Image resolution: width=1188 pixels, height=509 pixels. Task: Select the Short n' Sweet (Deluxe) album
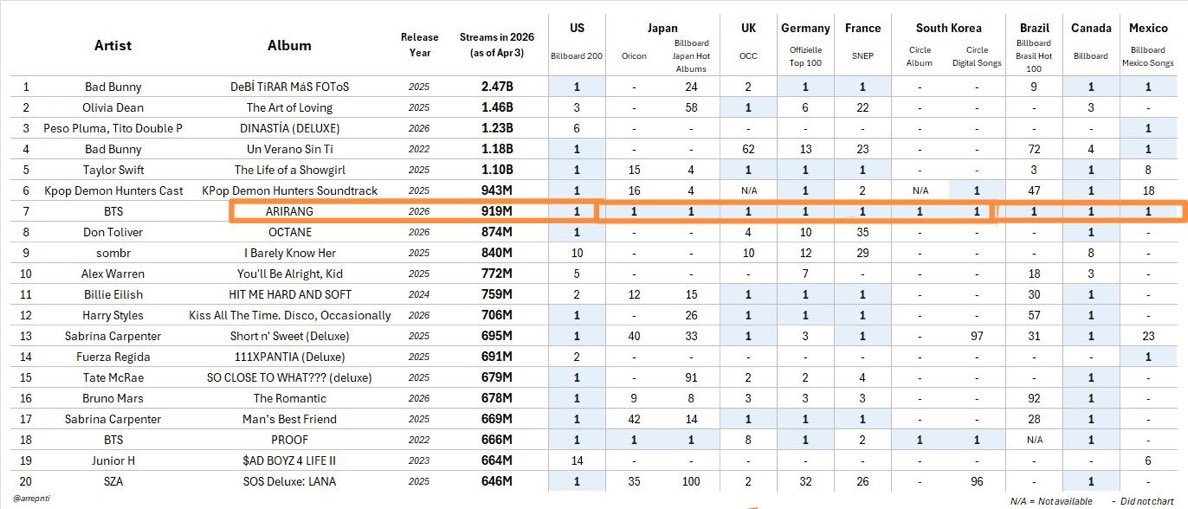click(x=289, y=336)
